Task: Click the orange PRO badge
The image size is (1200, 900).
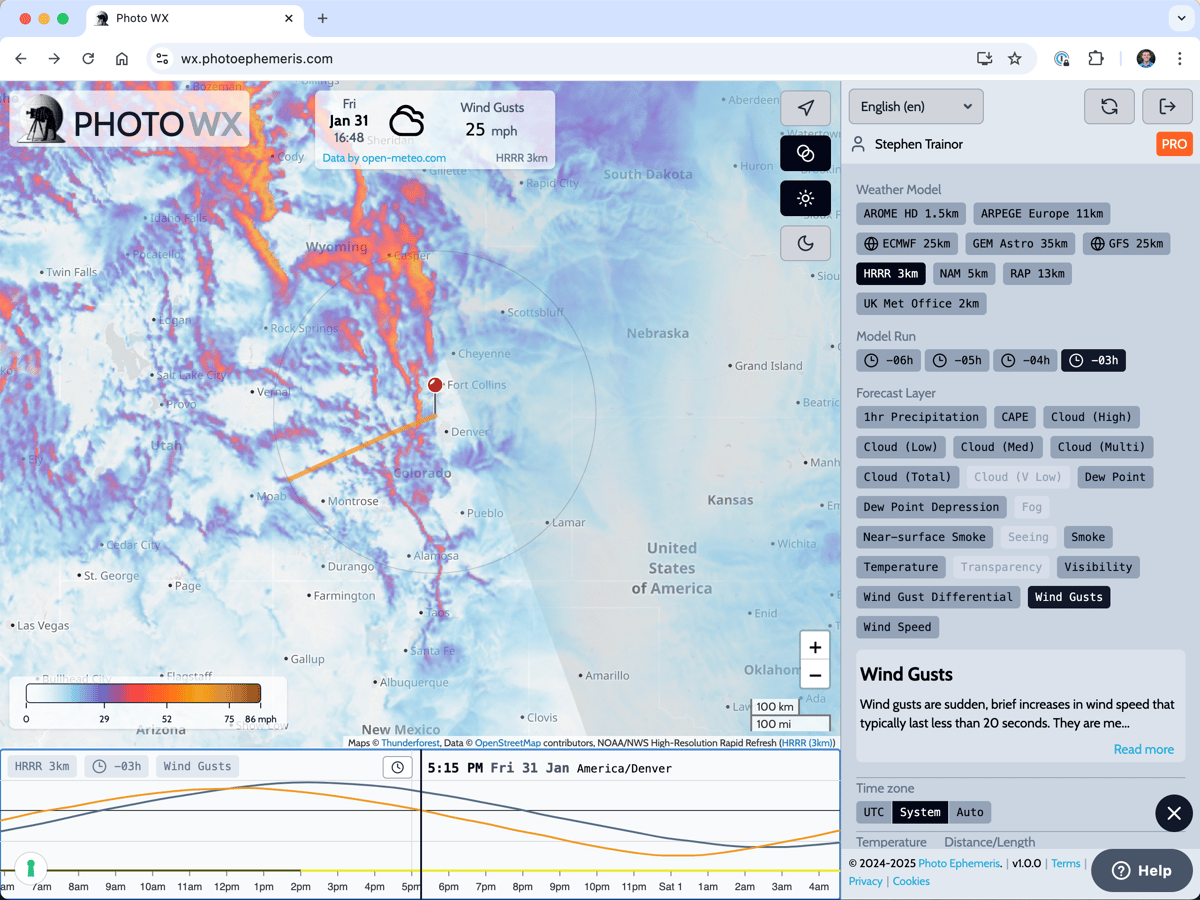Action: click(x=1174, y=144)
